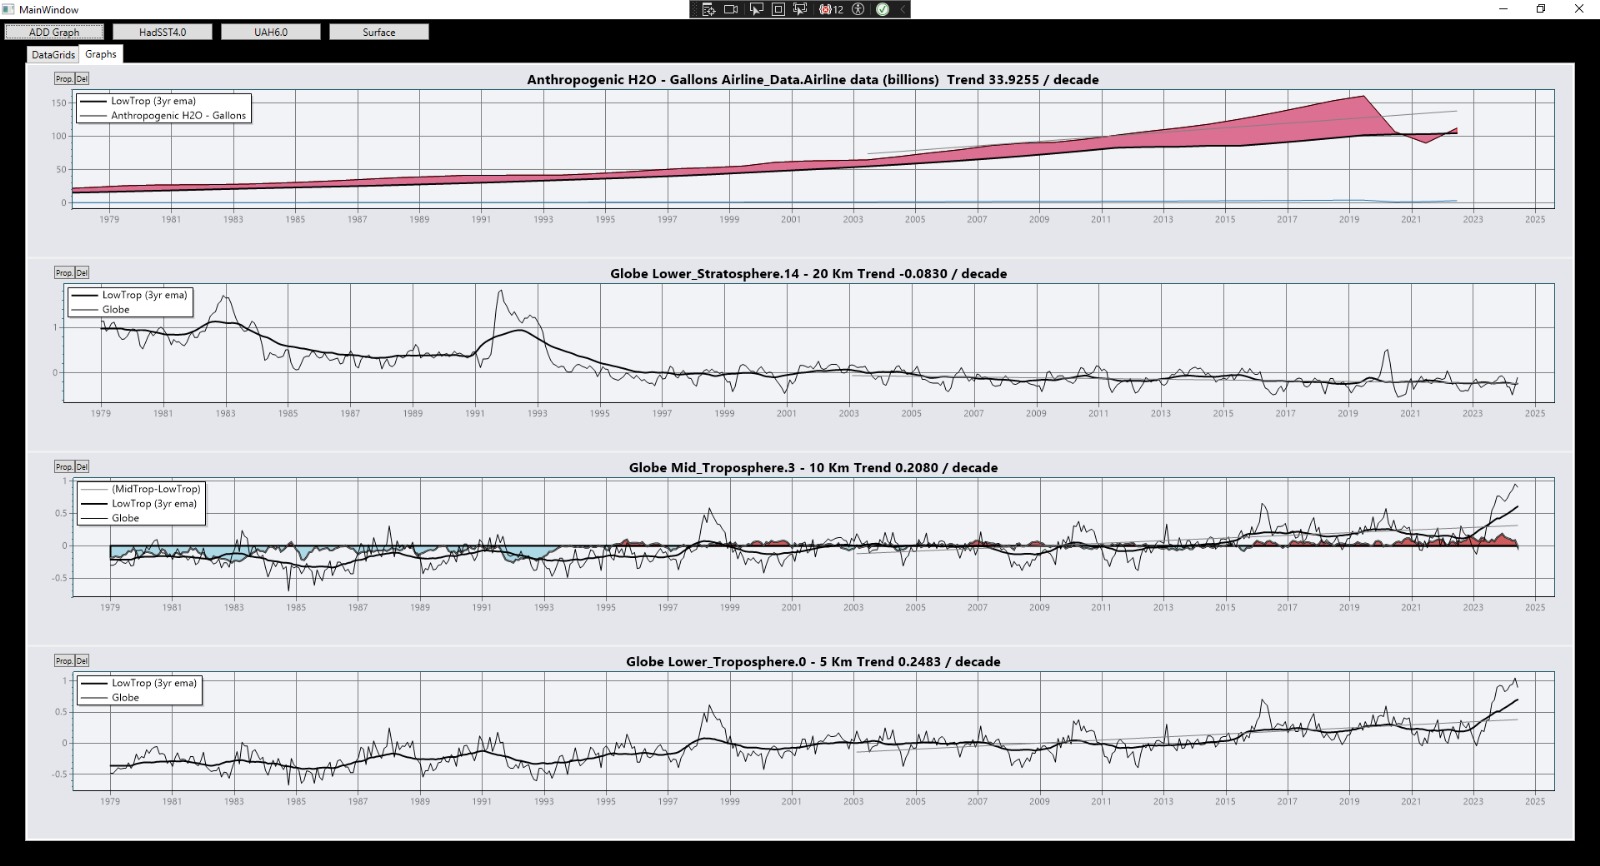The image size is (1600, 866).
Task: Click the ADD Graph button
Action: click(54, 32)
